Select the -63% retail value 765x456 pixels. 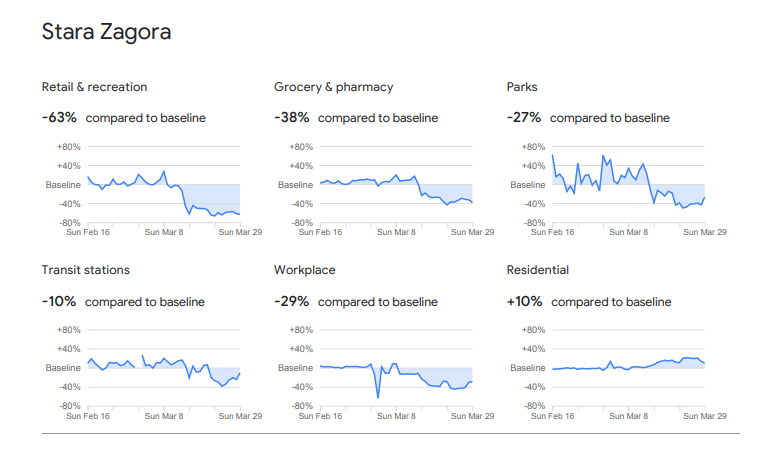coord(59,118)
